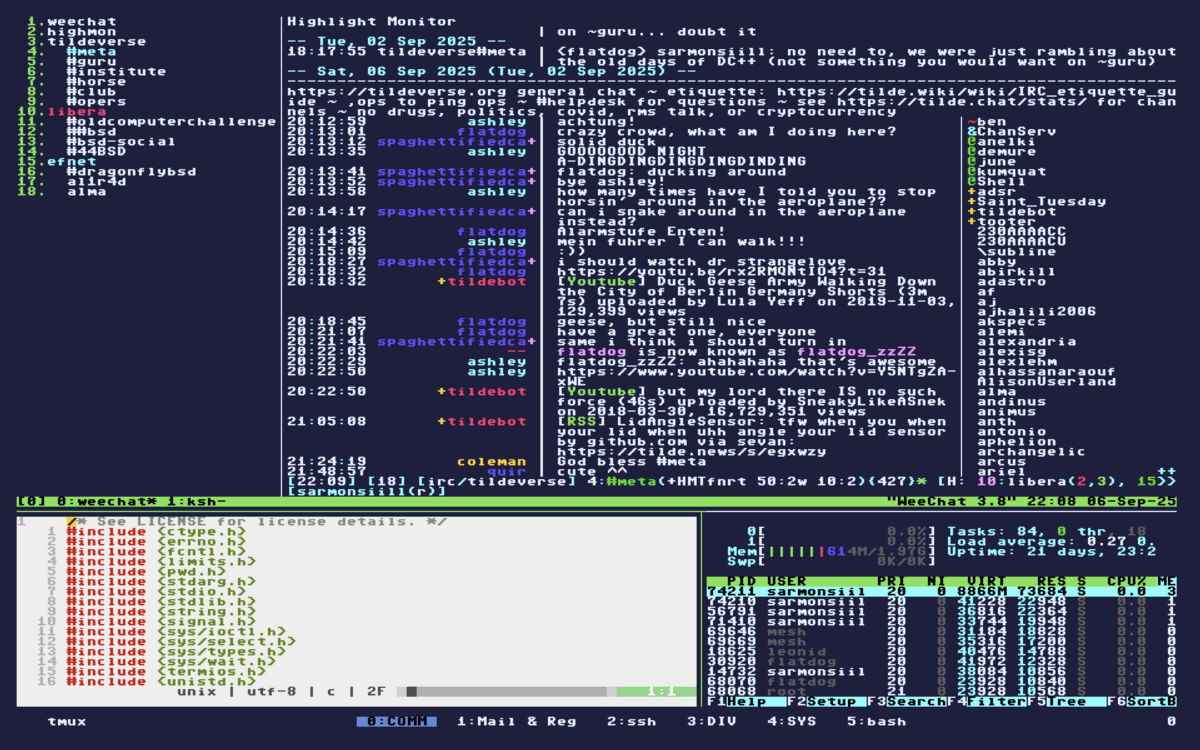
Task: Sort htop by the USER column header
Action: [786, 581]
